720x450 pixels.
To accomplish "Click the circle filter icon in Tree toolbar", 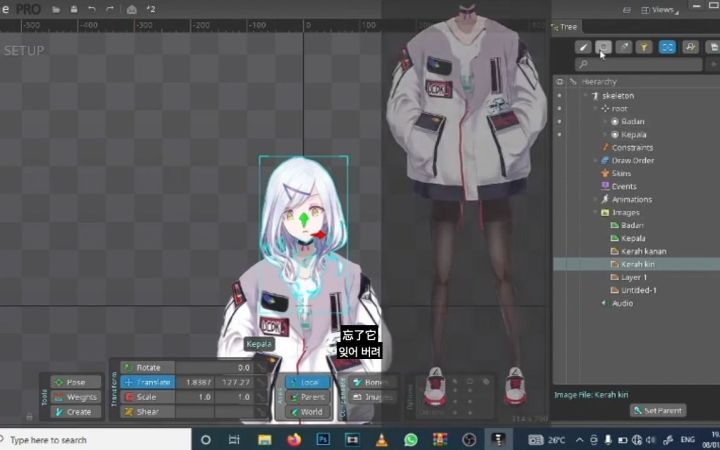I will 603,47.
